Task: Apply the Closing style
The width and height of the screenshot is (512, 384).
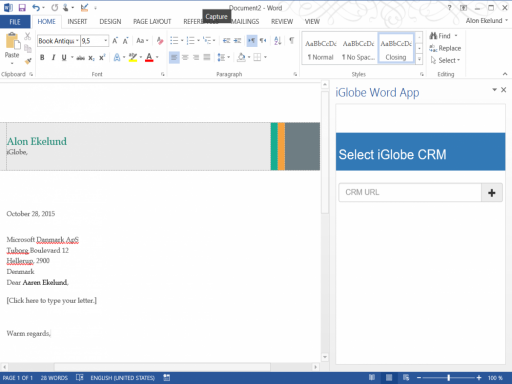Action: [396, 49]
